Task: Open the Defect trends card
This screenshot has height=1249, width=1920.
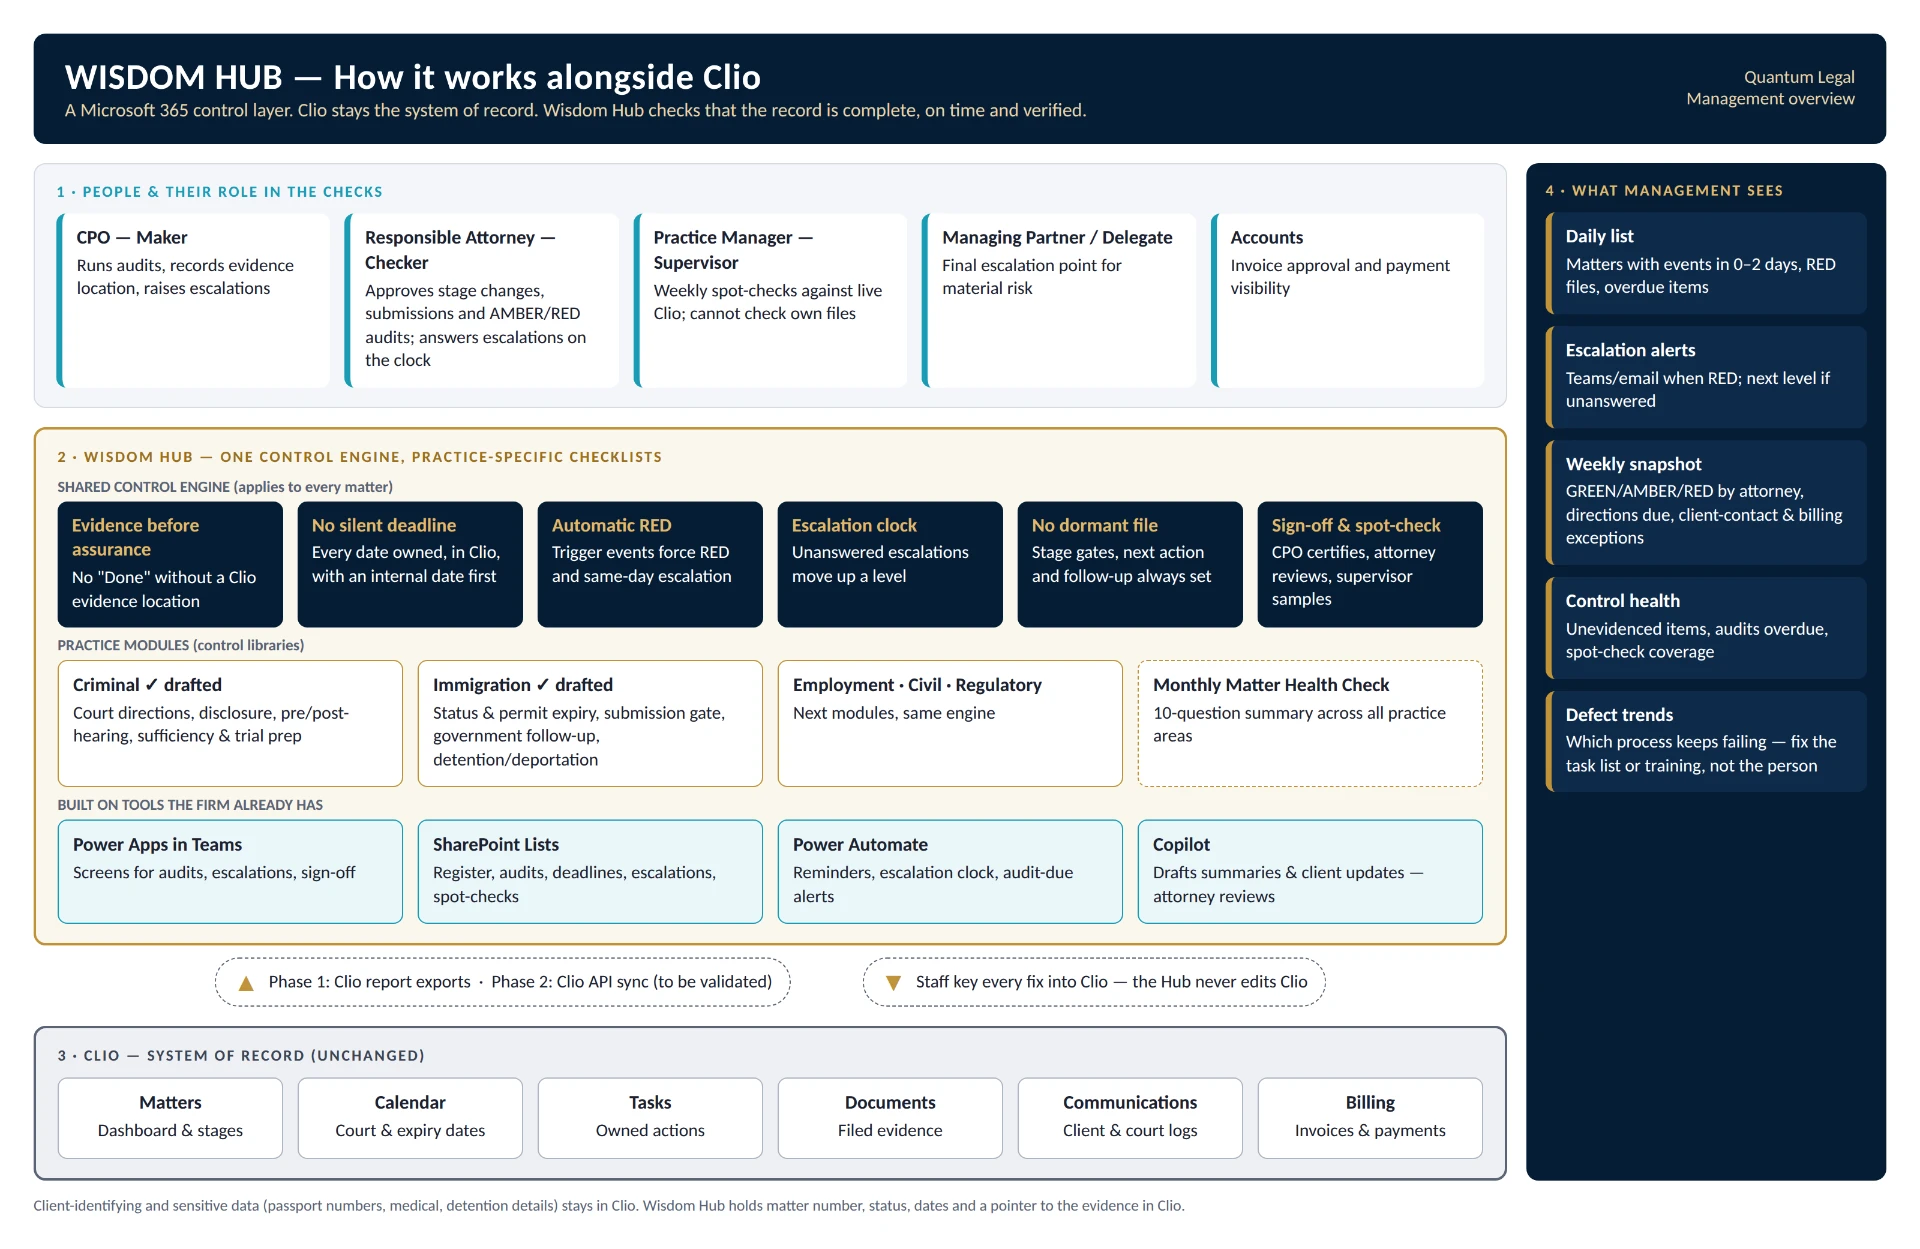Action: tap(1706, 741)
